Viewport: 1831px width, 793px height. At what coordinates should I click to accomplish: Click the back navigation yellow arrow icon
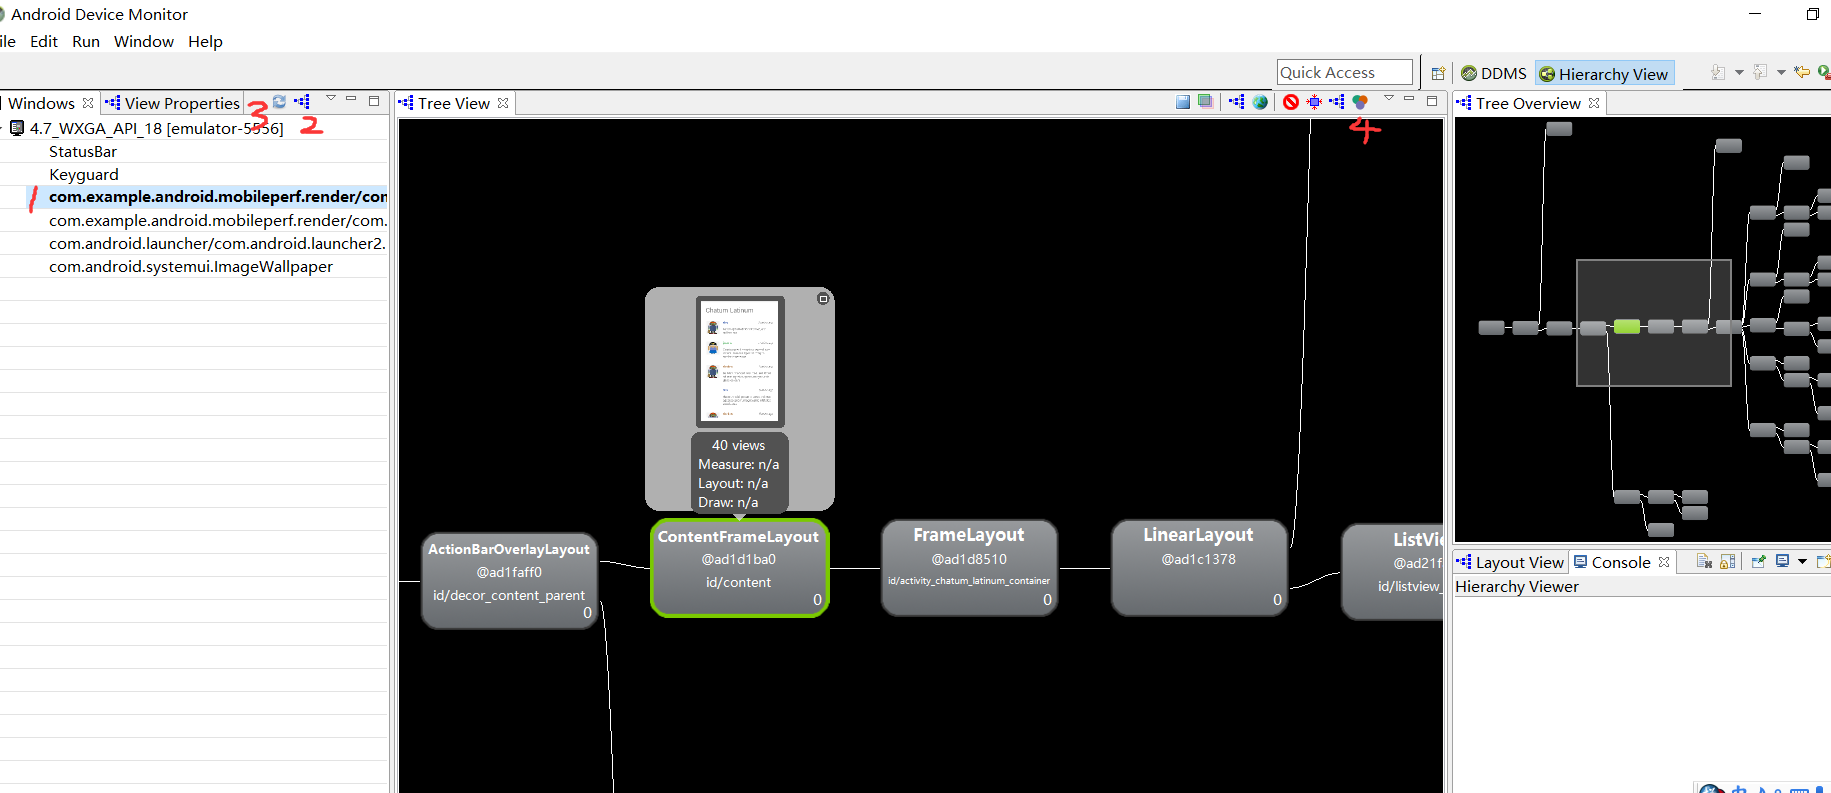click(1802, 72)
